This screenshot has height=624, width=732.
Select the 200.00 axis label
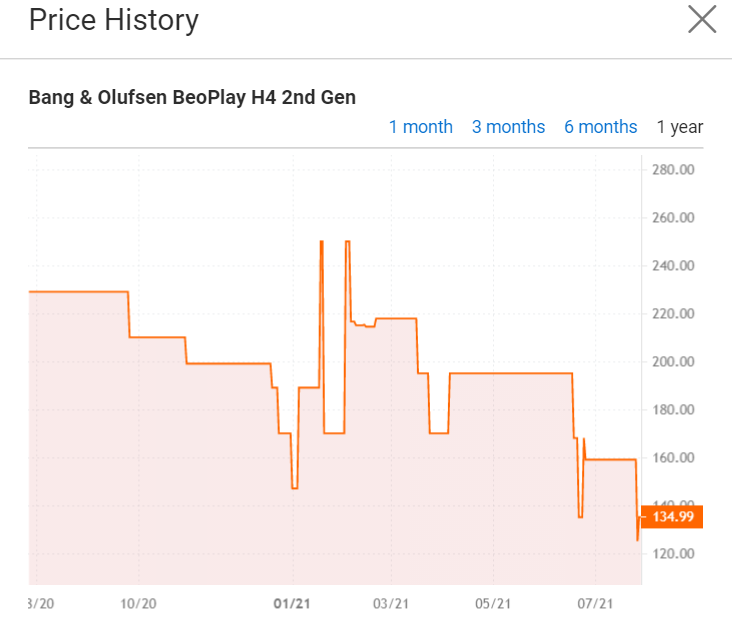coord(672,362)
